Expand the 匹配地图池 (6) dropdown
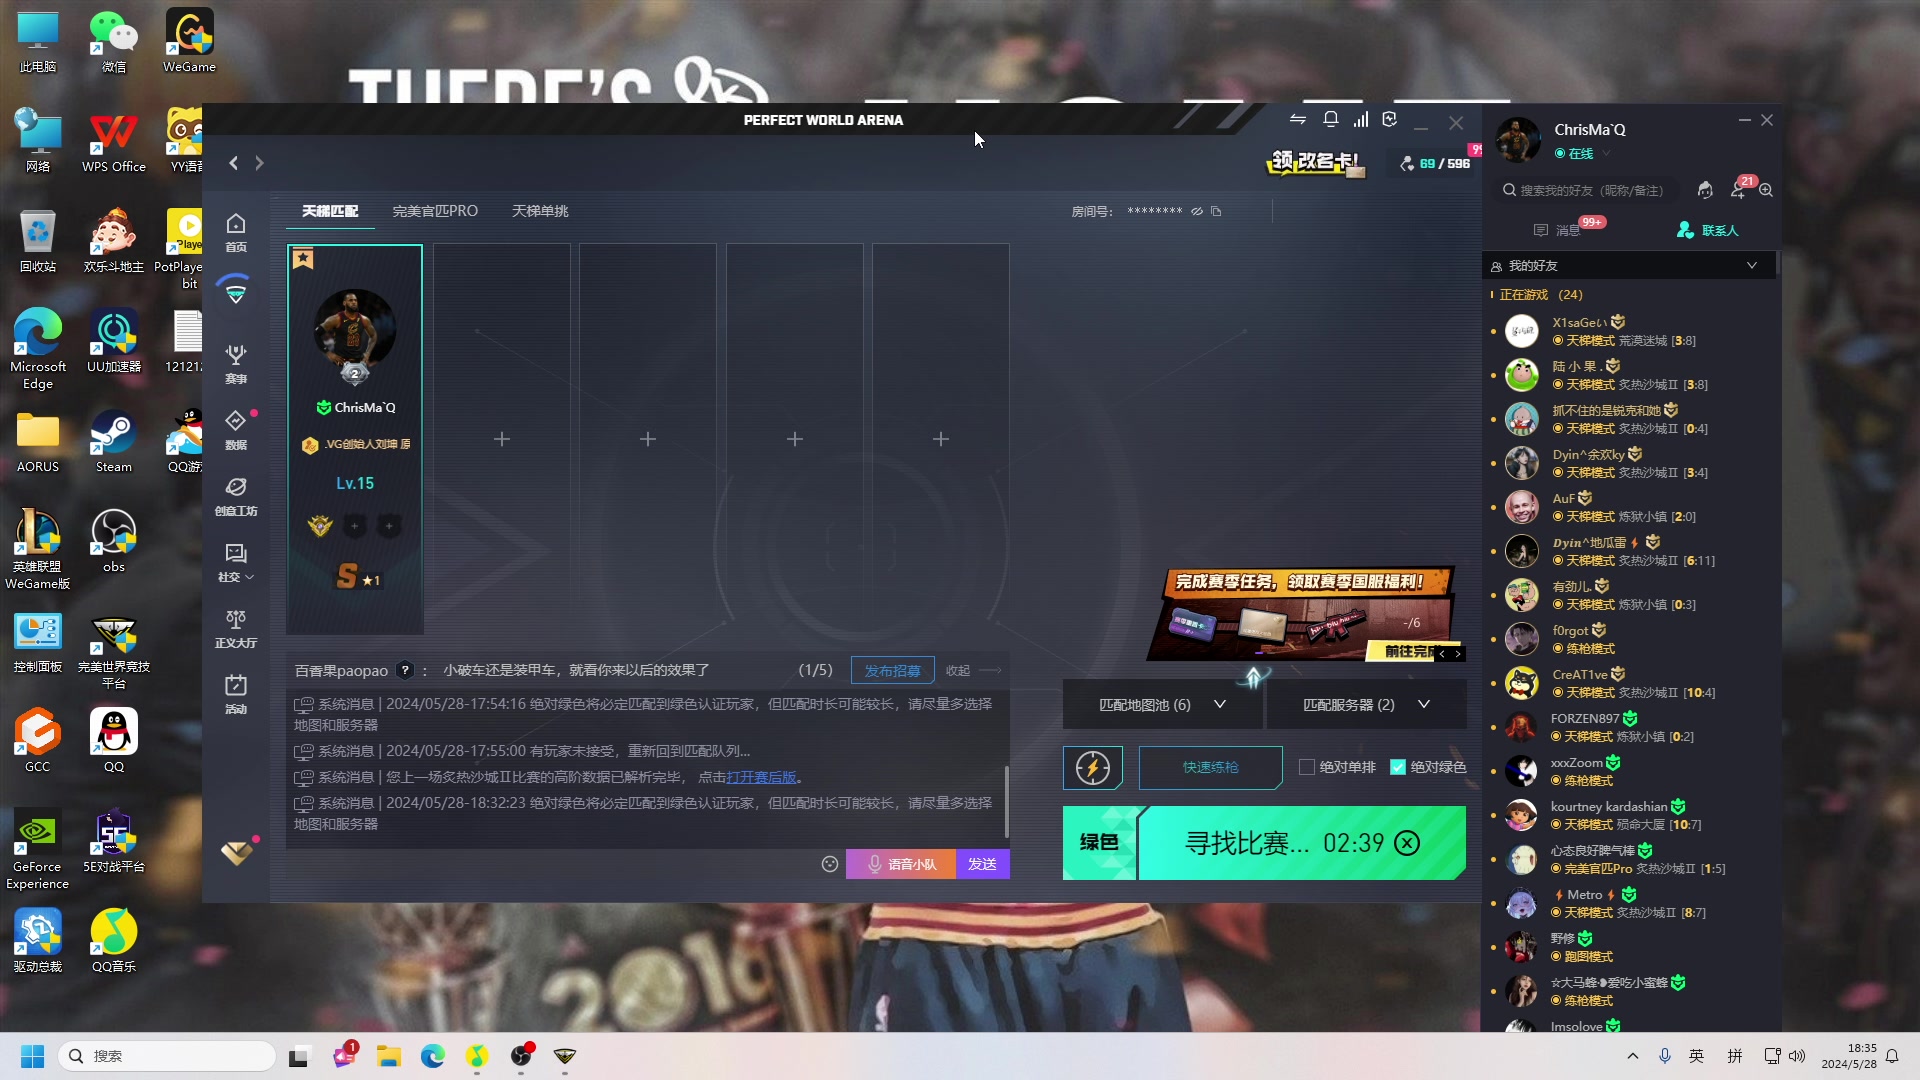This screenshot has height=1080, width=1920. pyautogui.click(x=1164, y=705)
